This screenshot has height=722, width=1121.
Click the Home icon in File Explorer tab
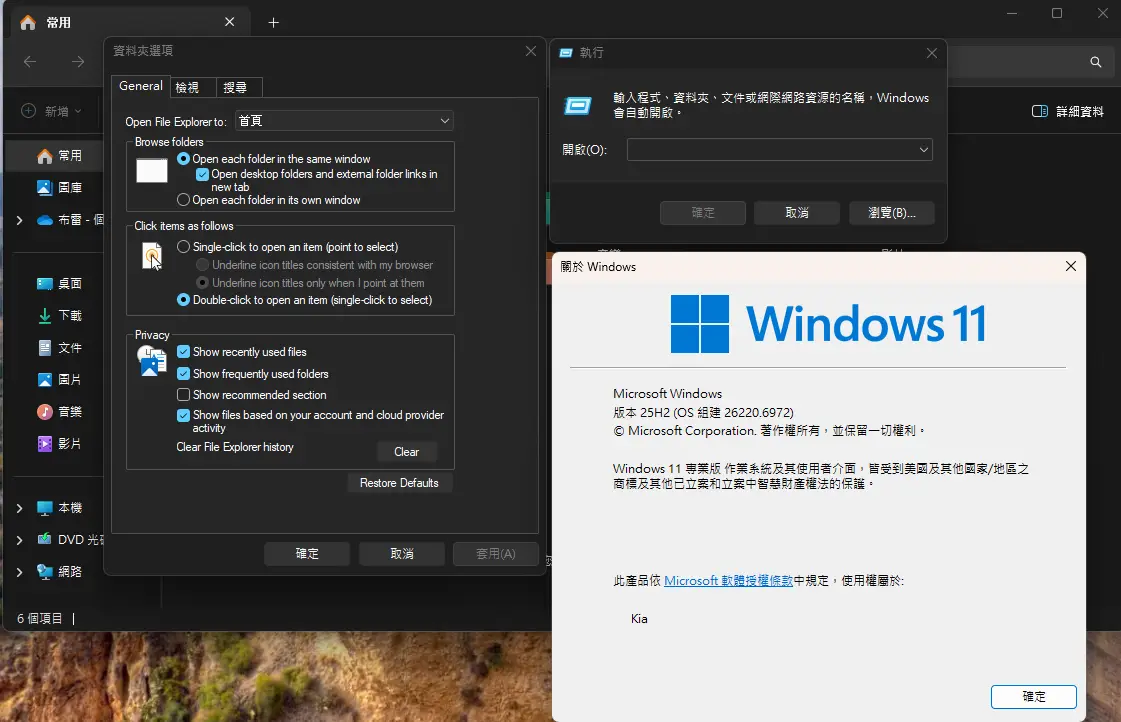click(x=28, y=23)
